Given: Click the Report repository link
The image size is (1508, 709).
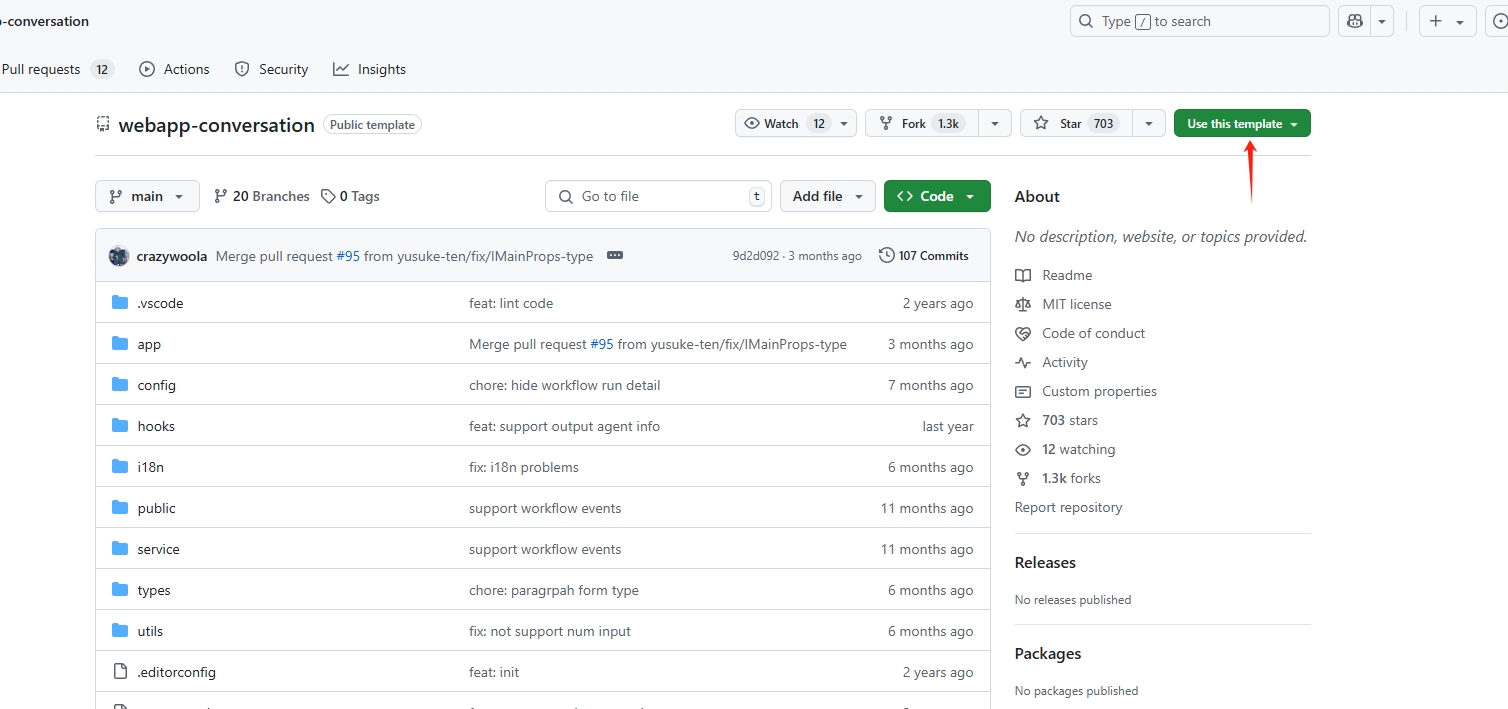Looking at the screenshot, I should [1068, 507].
